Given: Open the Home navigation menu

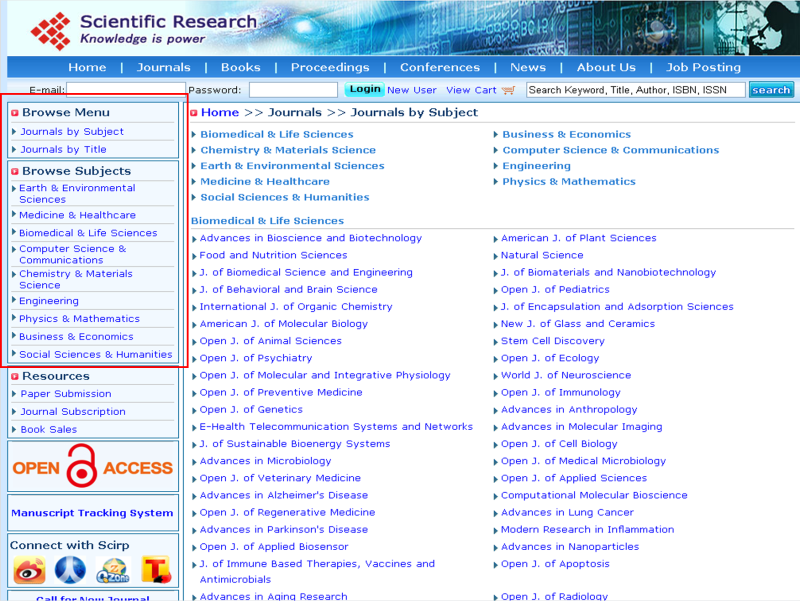Looking at the screenshot, I should pyautogui.click(x=87, y=67).
